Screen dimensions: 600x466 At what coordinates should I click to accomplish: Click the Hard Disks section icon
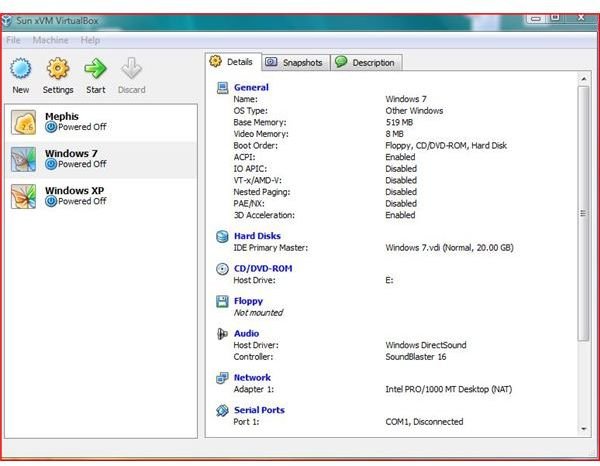click(x=222, y=236)
